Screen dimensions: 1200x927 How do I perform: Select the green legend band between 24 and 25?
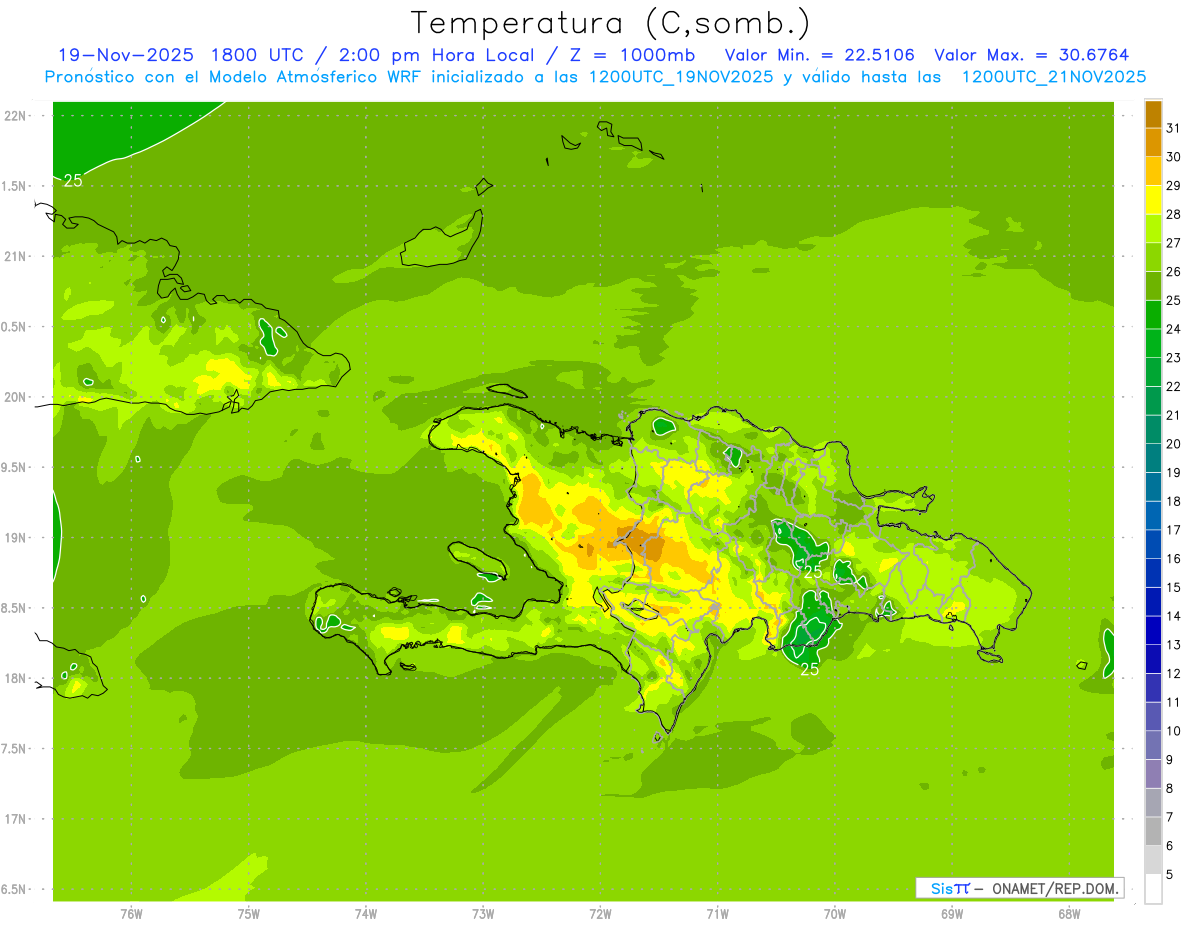(1153, 315)
